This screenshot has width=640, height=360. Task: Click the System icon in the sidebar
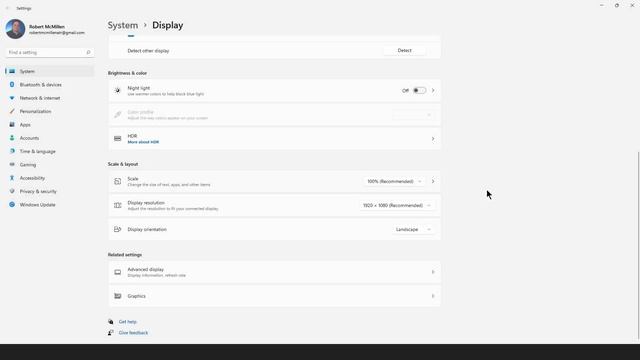point(12,71)
